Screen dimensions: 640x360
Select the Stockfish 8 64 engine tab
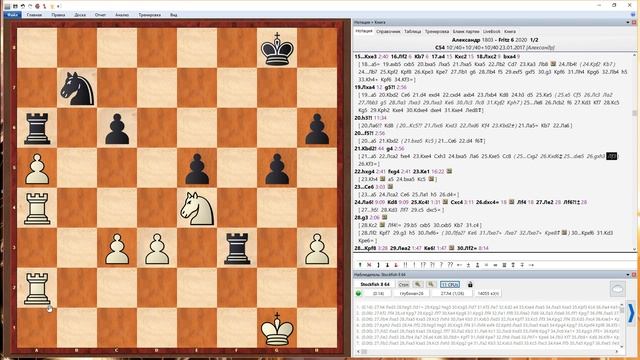(x=375, y=284)
